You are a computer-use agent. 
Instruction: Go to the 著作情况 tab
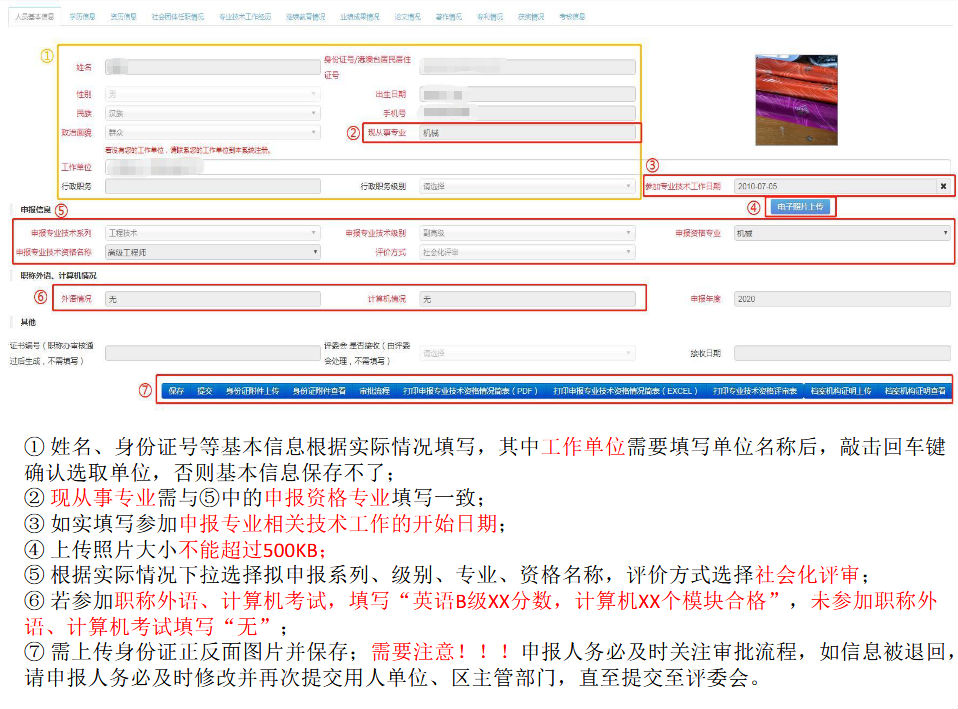(448, 17)
